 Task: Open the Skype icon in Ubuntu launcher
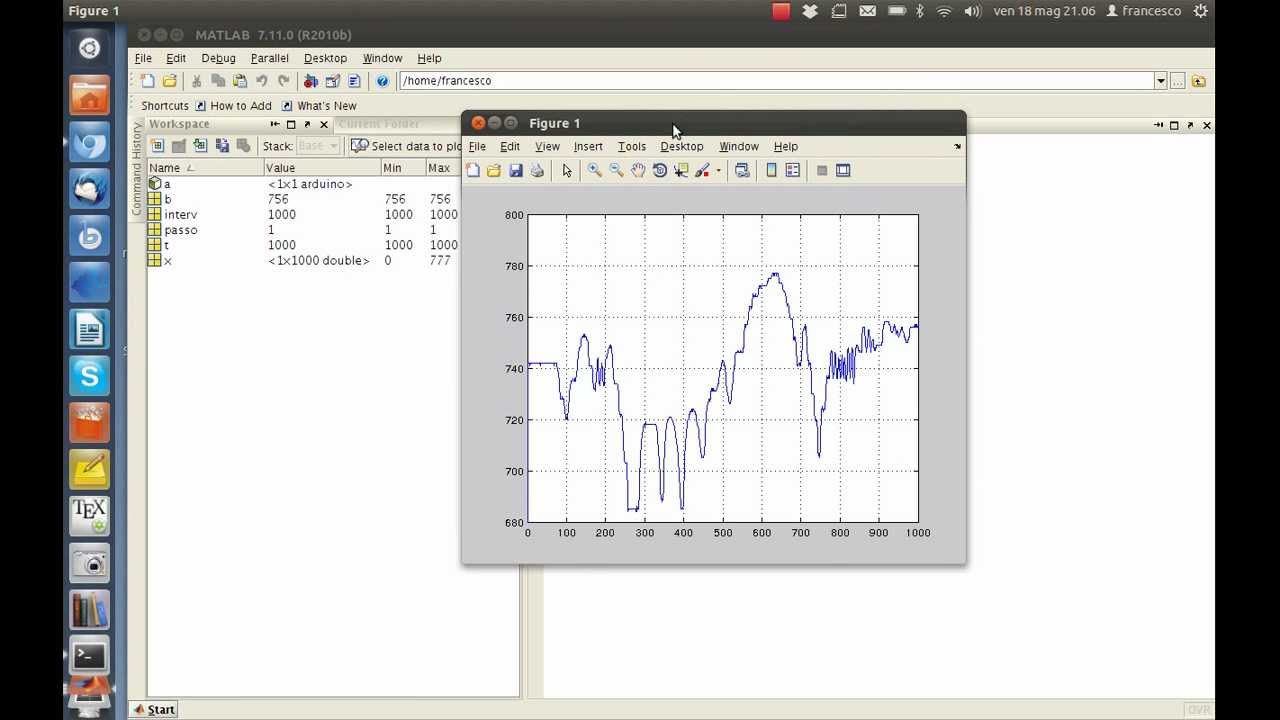pos(89,376)
